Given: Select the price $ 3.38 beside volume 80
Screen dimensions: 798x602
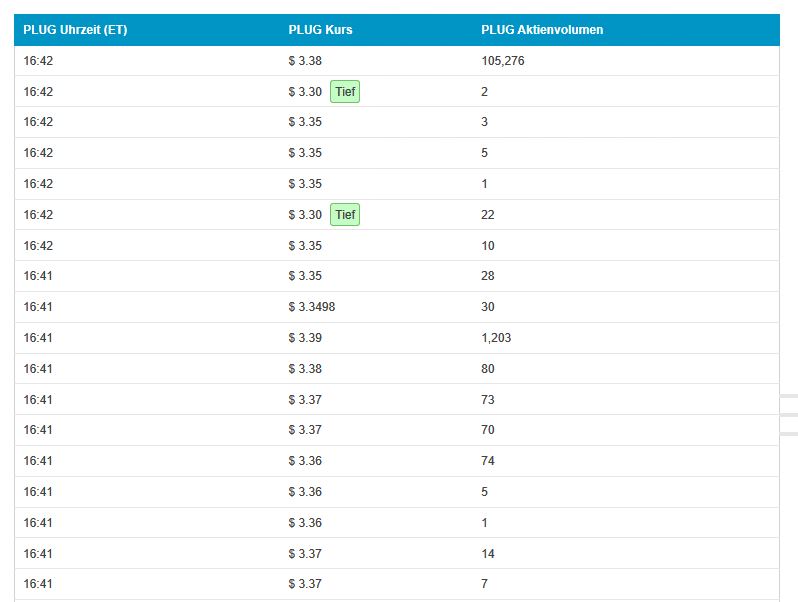Looking at the screenshot, I should pyautogui.click(x=305, y=368).
